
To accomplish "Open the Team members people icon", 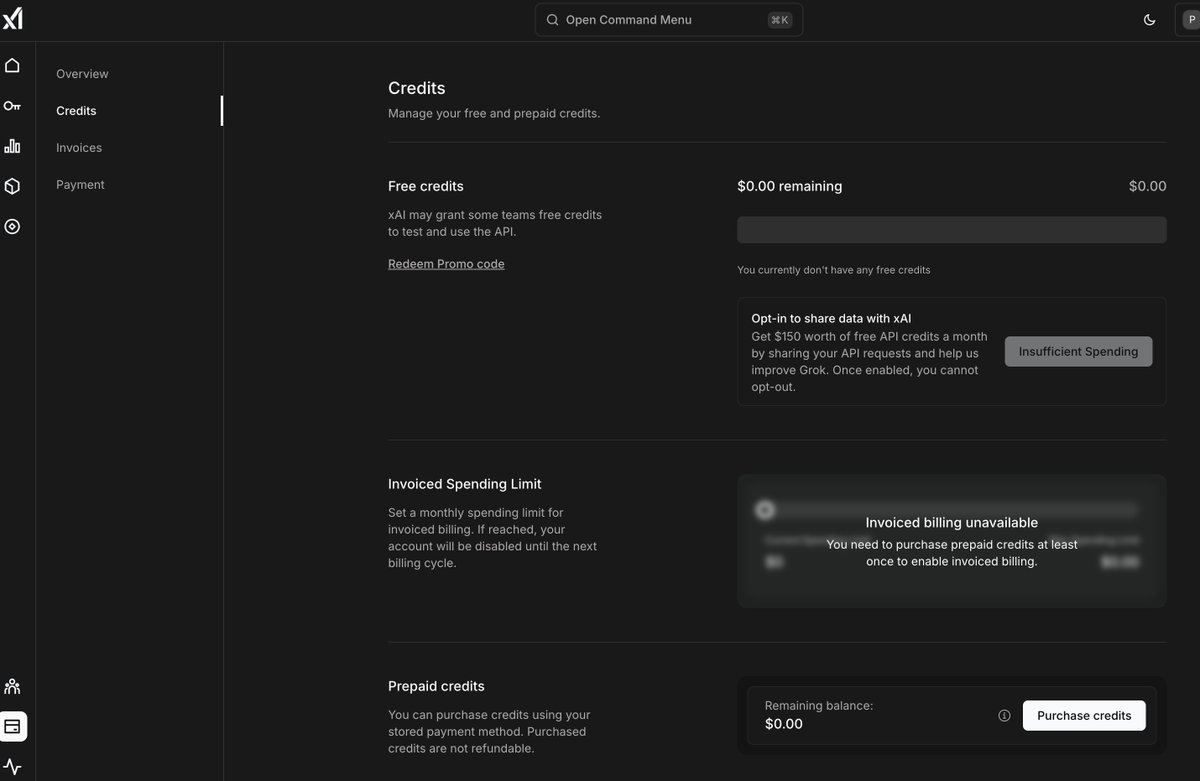I will (x=12, y=686).
